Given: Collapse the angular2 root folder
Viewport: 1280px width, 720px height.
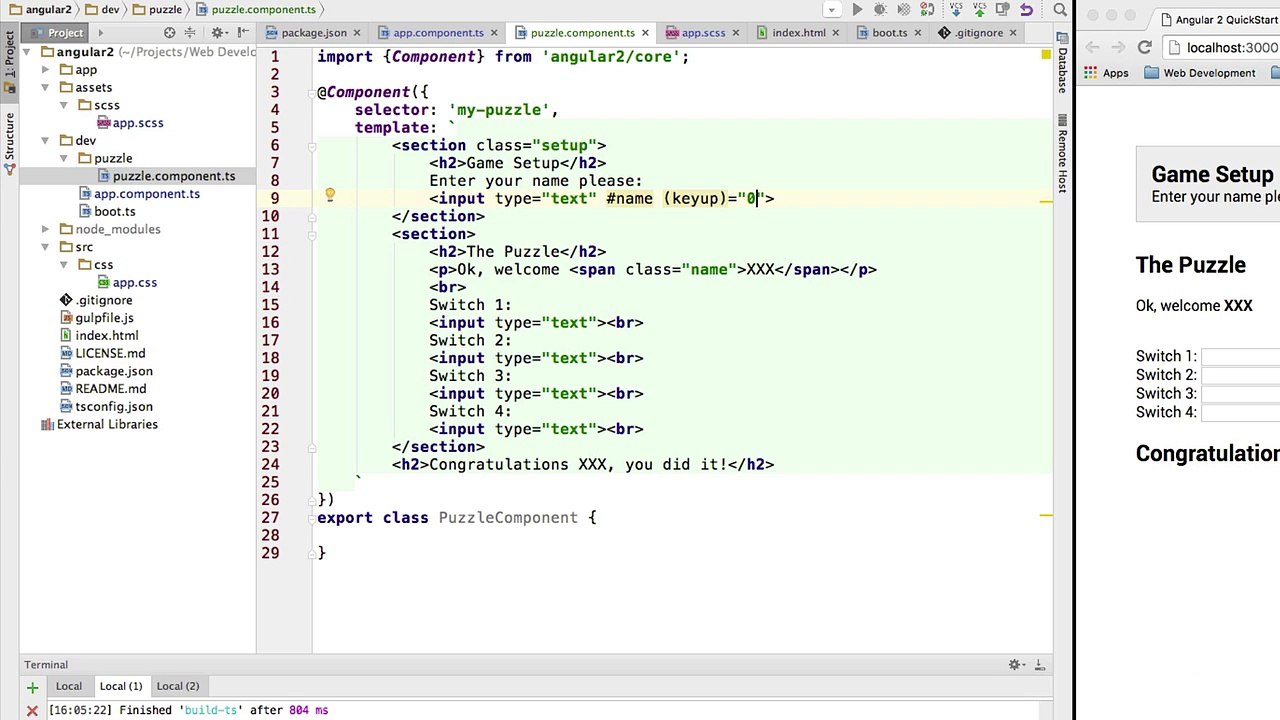Looking at the screenshot, I should tap(27, 52).
